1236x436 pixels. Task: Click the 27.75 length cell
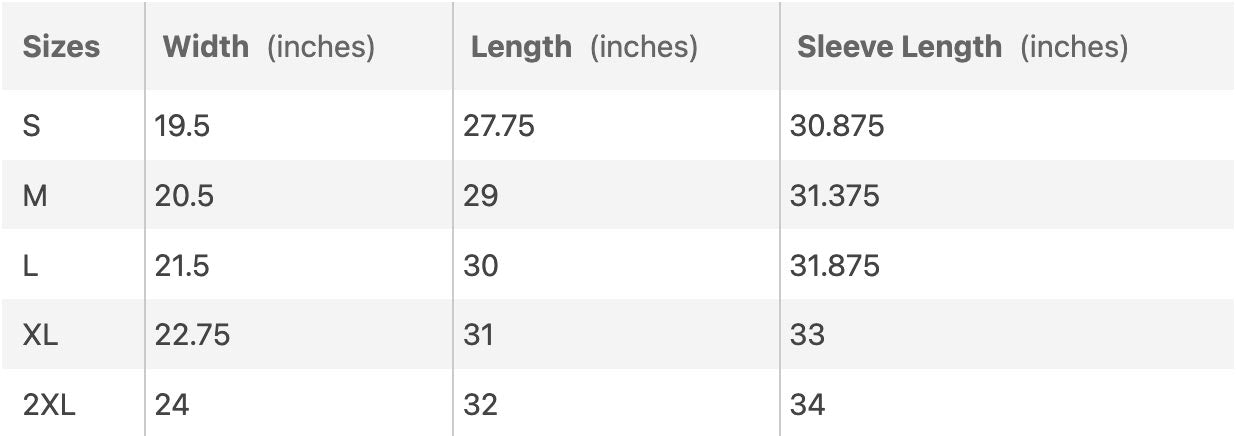point(499,127)
